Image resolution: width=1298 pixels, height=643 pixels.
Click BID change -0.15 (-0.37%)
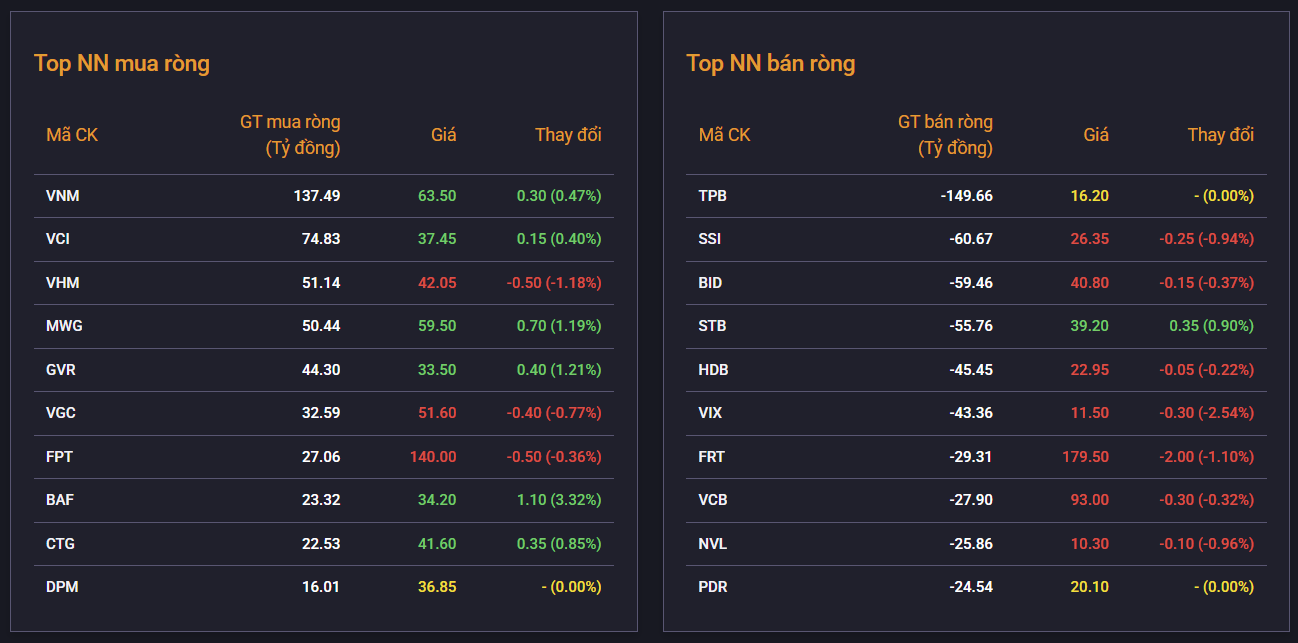(x=1206, y=283)
